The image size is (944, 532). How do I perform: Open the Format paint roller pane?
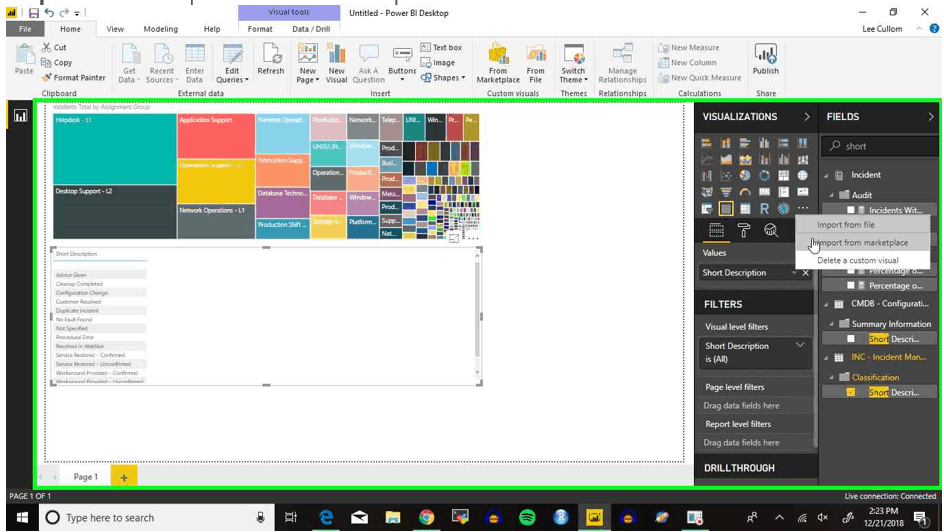744,230
